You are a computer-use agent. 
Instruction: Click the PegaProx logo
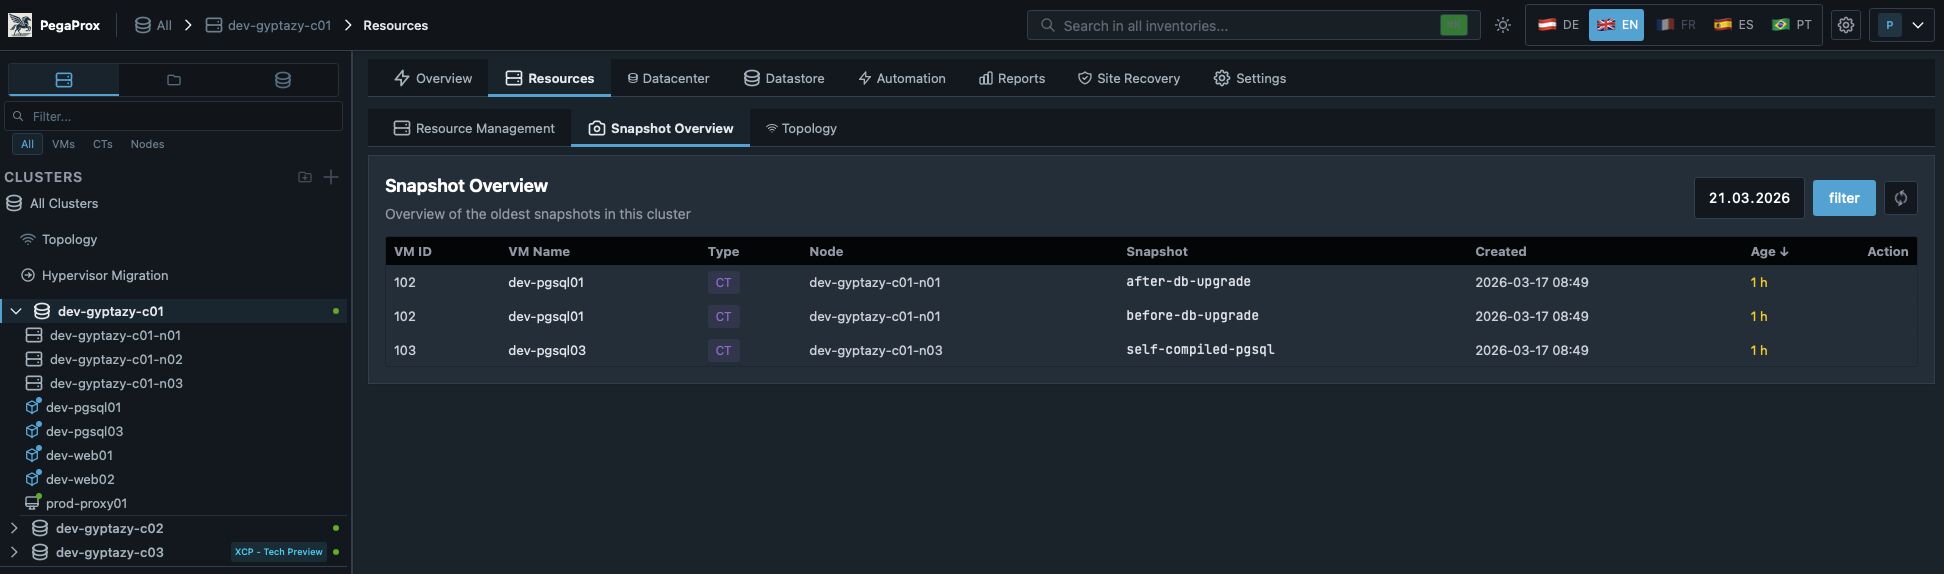(x=20, y=25)
